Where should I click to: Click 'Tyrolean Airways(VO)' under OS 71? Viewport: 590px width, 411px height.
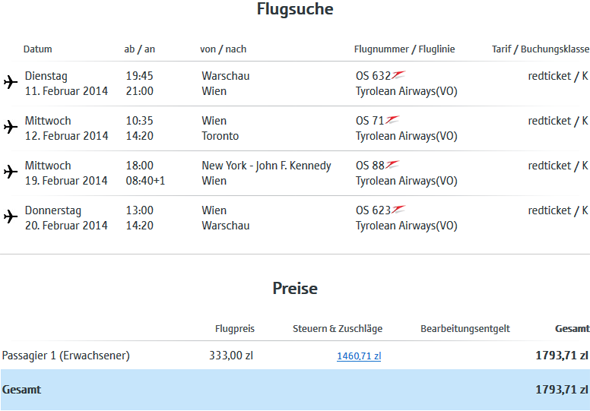(x=406, y=136)
